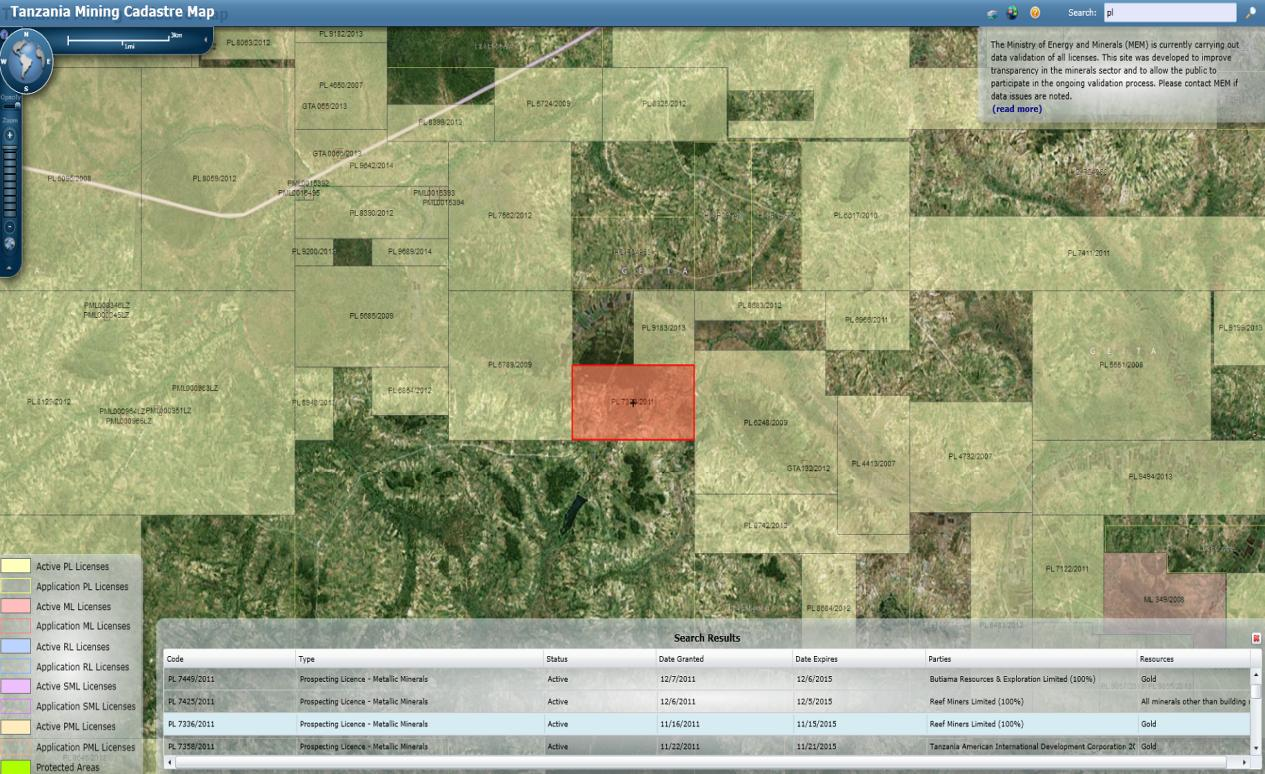Sort results by Date Expires column header
The width and height of the screenshot is (1265, 774).
pyautogui.click(x=857, y=659)
